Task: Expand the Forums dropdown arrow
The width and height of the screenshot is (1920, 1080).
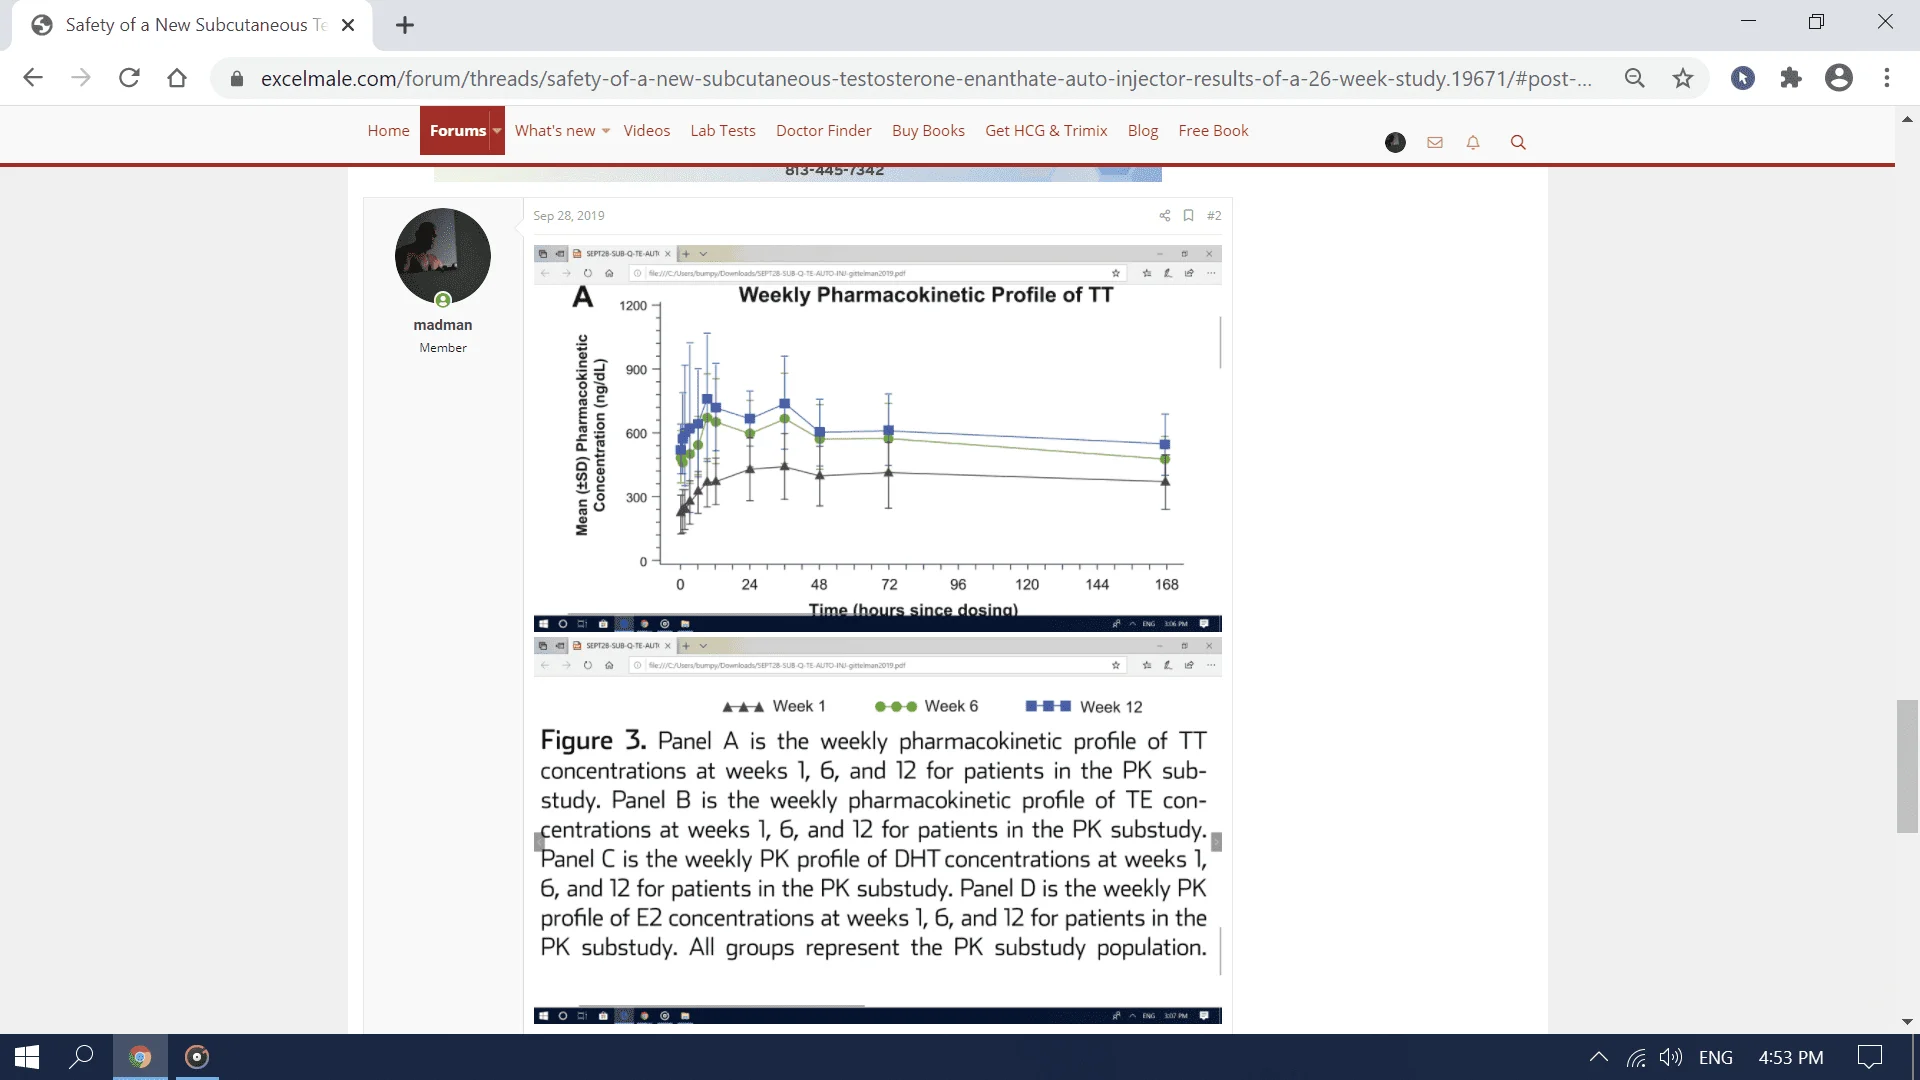Action: (x=497, y=131)
